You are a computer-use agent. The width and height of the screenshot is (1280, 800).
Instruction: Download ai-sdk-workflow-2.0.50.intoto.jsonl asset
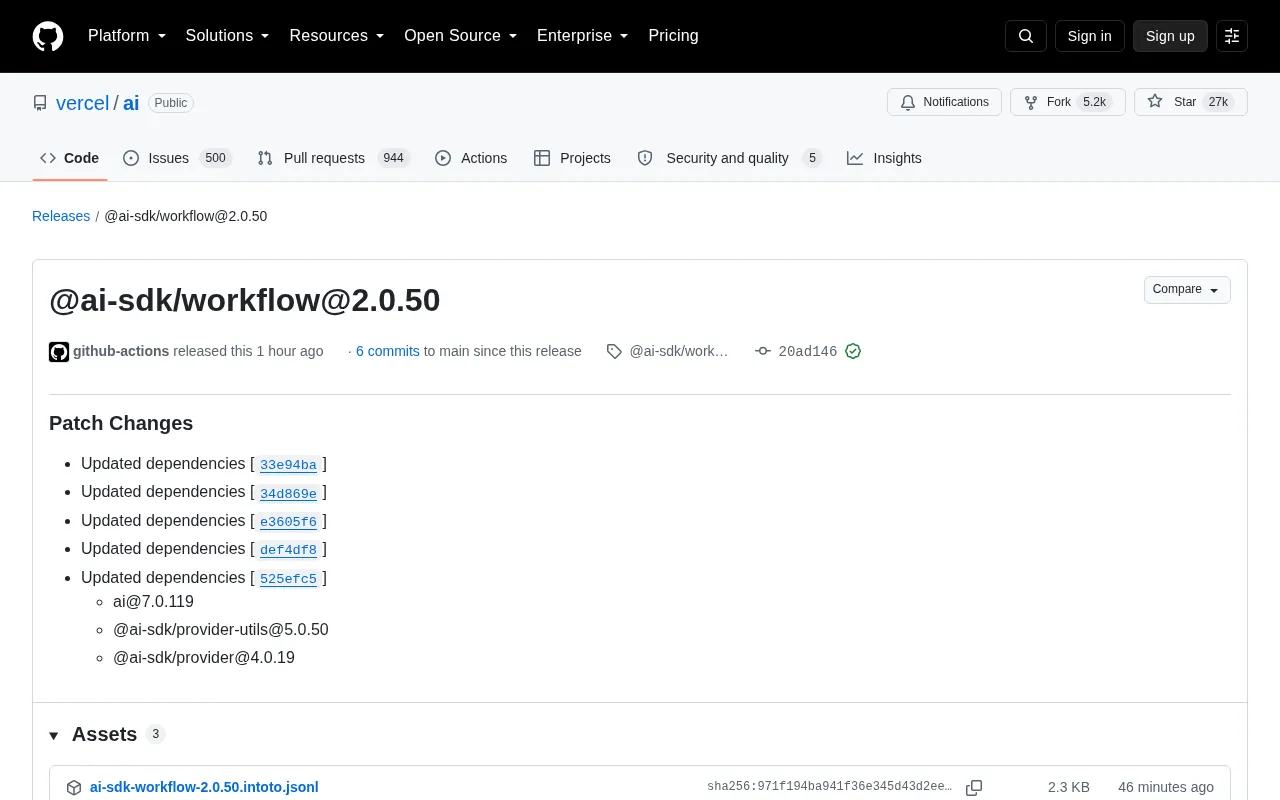point(204,787)
